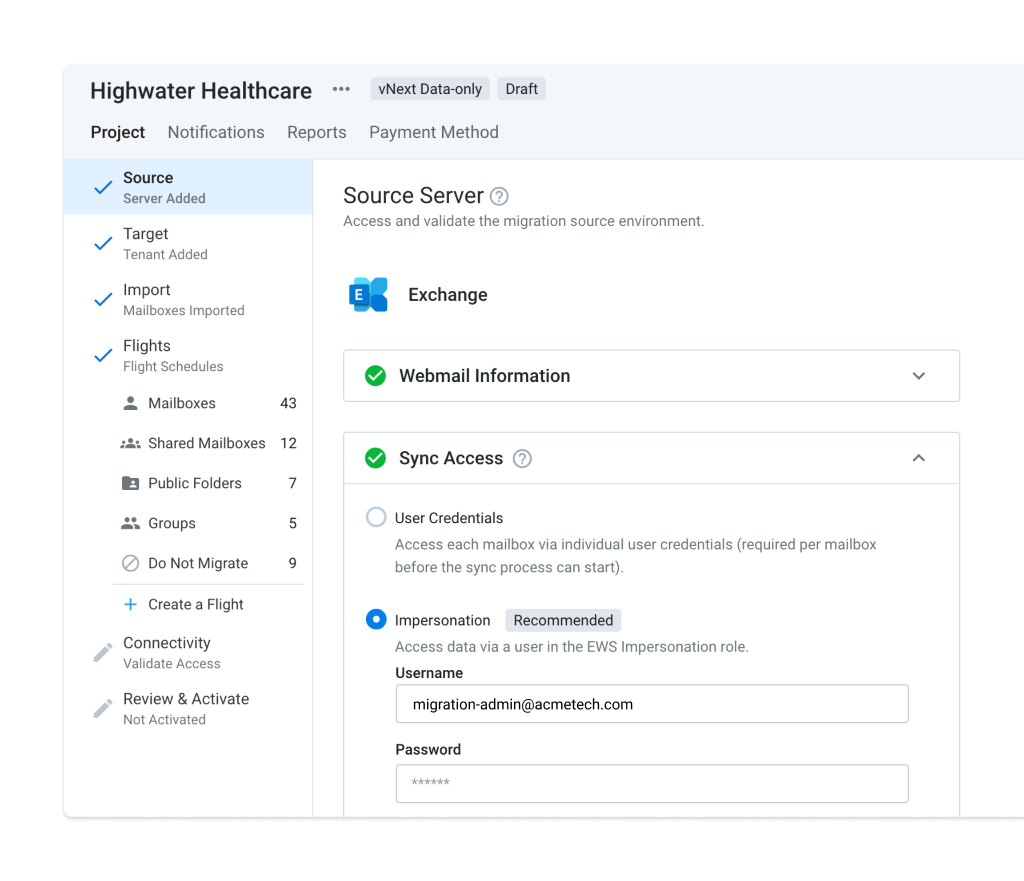The image size is (1024, 881).
Task: Click the Exchange logo icon
Action: [x=368, y=294]
